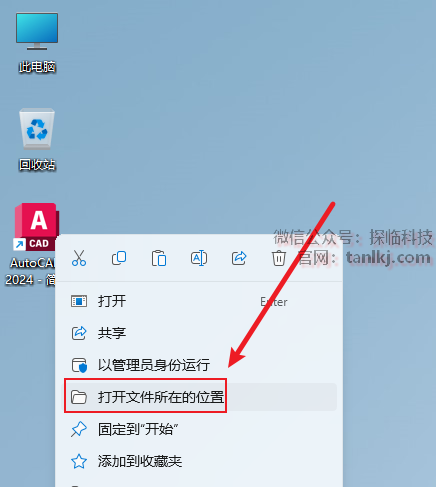Viewport: 436px width, 487px height.
Task: Click the shield icon beside 以管理员身份运行
Action: [x=79, y=365]
